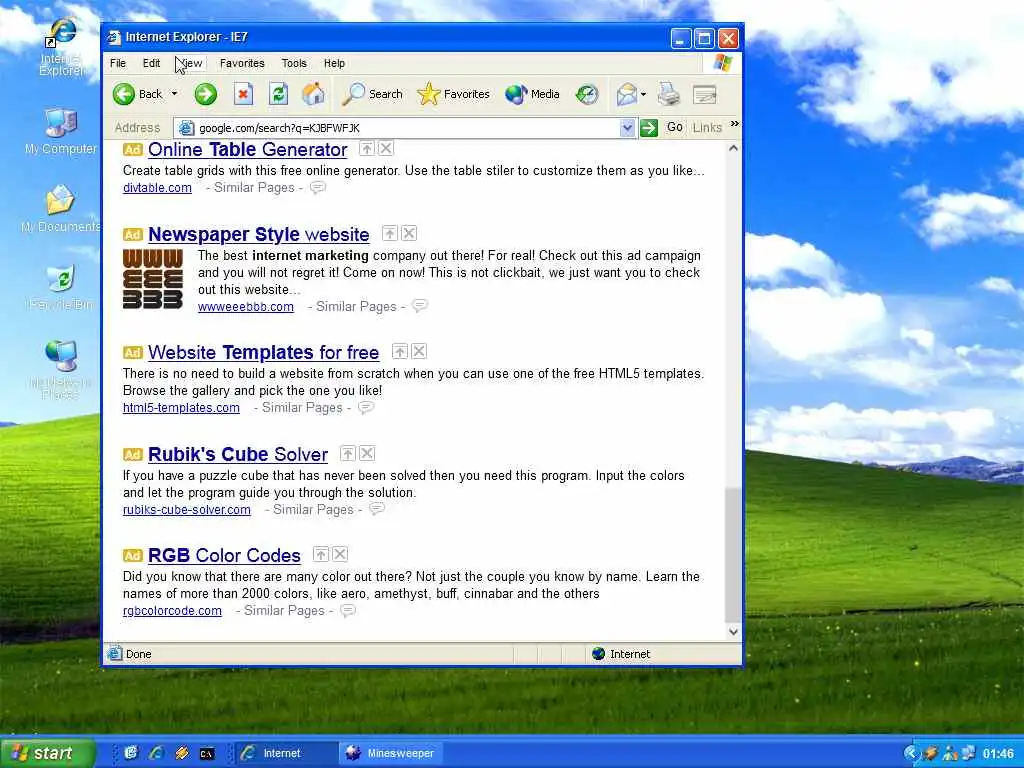Launch command prompt from quick launch icon
The width and height of the screenshot is (1024, 768).
(206, 754)
